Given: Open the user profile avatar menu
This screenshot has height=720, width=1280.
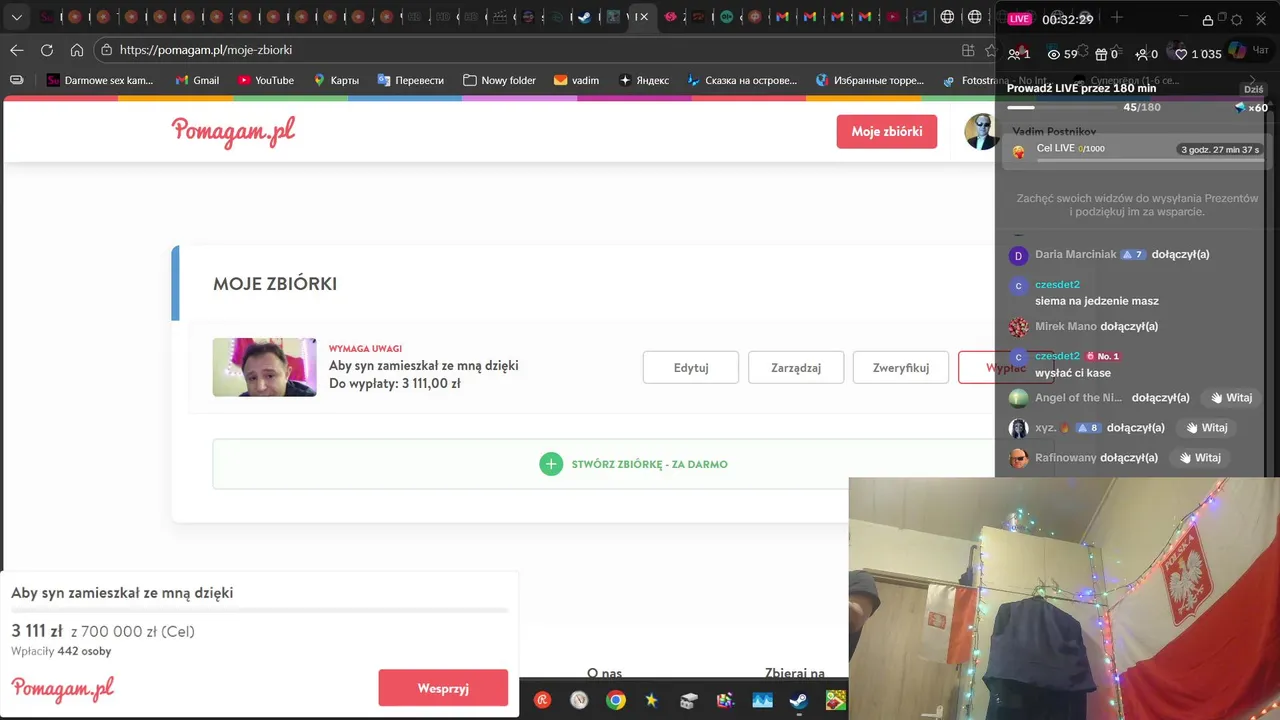Looking at the screenshot, I should [980, 132].
